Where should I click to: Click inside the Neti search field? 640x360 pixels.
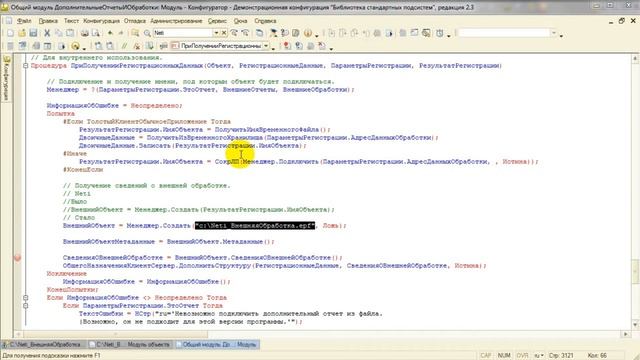[x=183, y=33]
